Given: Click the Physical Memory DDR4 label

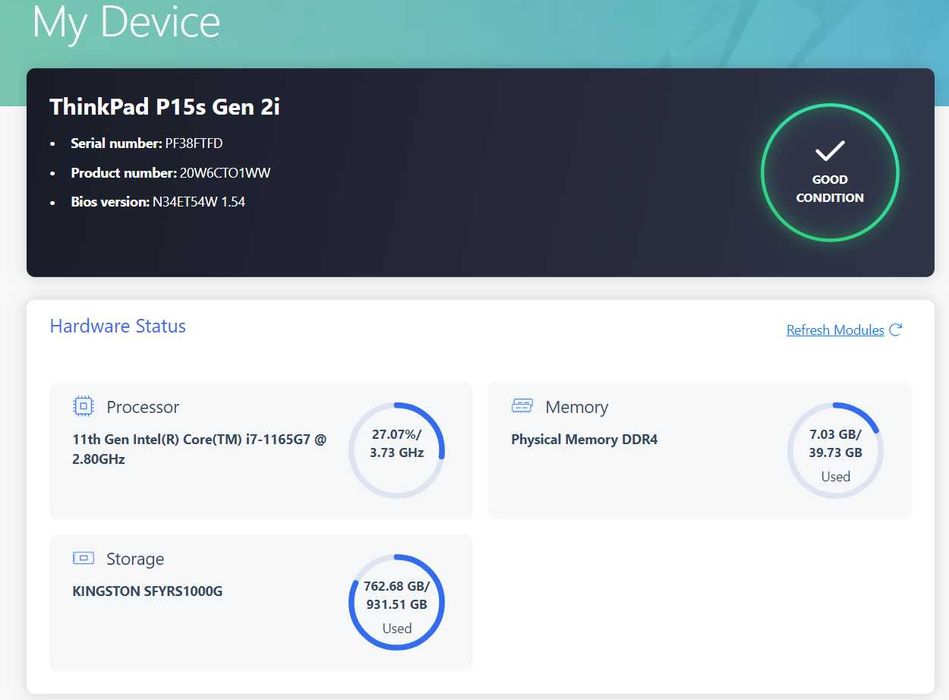Looking at the screenshot, I should coord(584,439).
